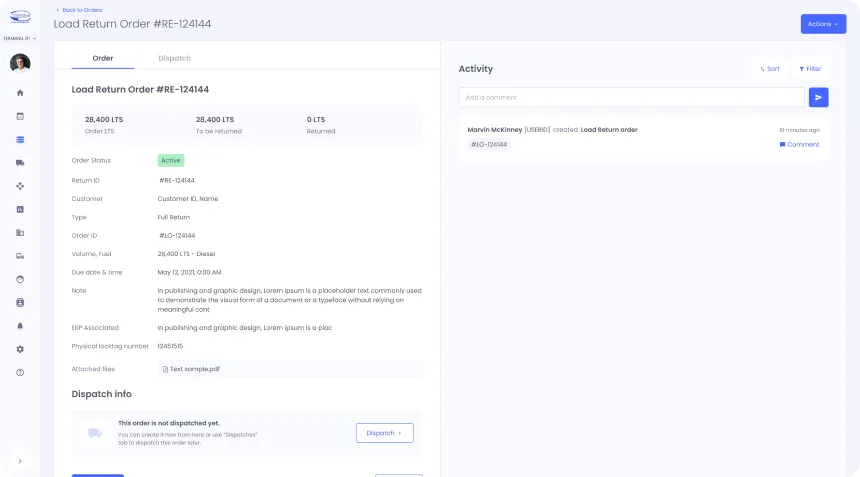Click the Add a comment field
This screenshot has height=477, width=860.
pos(630,97)
